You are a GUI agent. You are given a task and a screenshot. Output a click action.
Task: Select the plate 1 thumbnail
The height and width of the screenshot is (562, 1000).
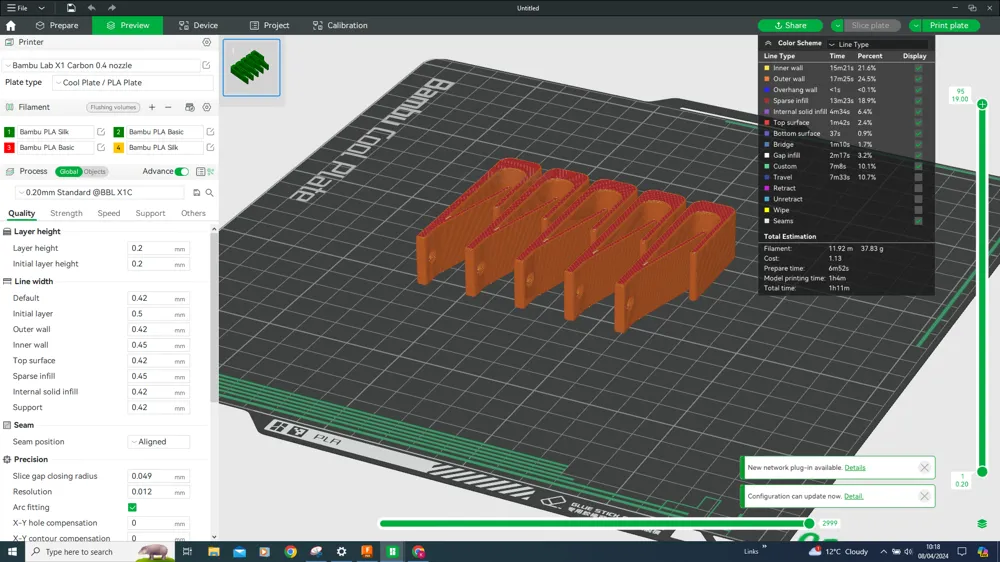251,68
